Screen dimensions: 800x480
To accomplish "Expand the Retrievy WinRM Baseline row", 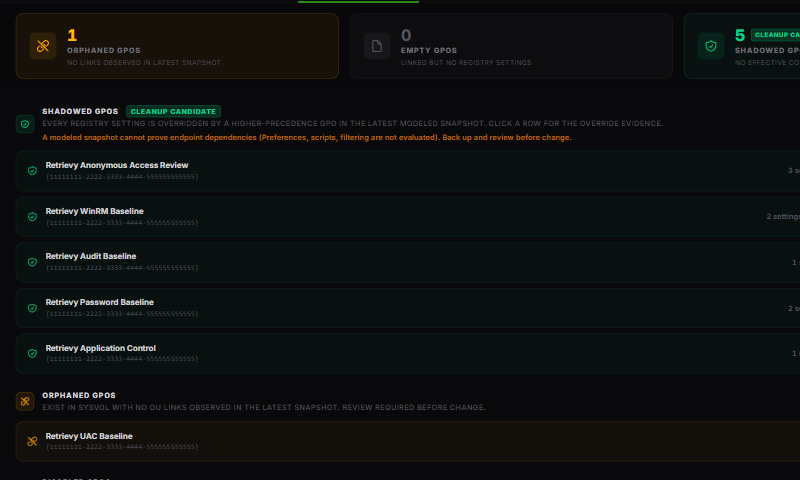I will pos(408,217).
